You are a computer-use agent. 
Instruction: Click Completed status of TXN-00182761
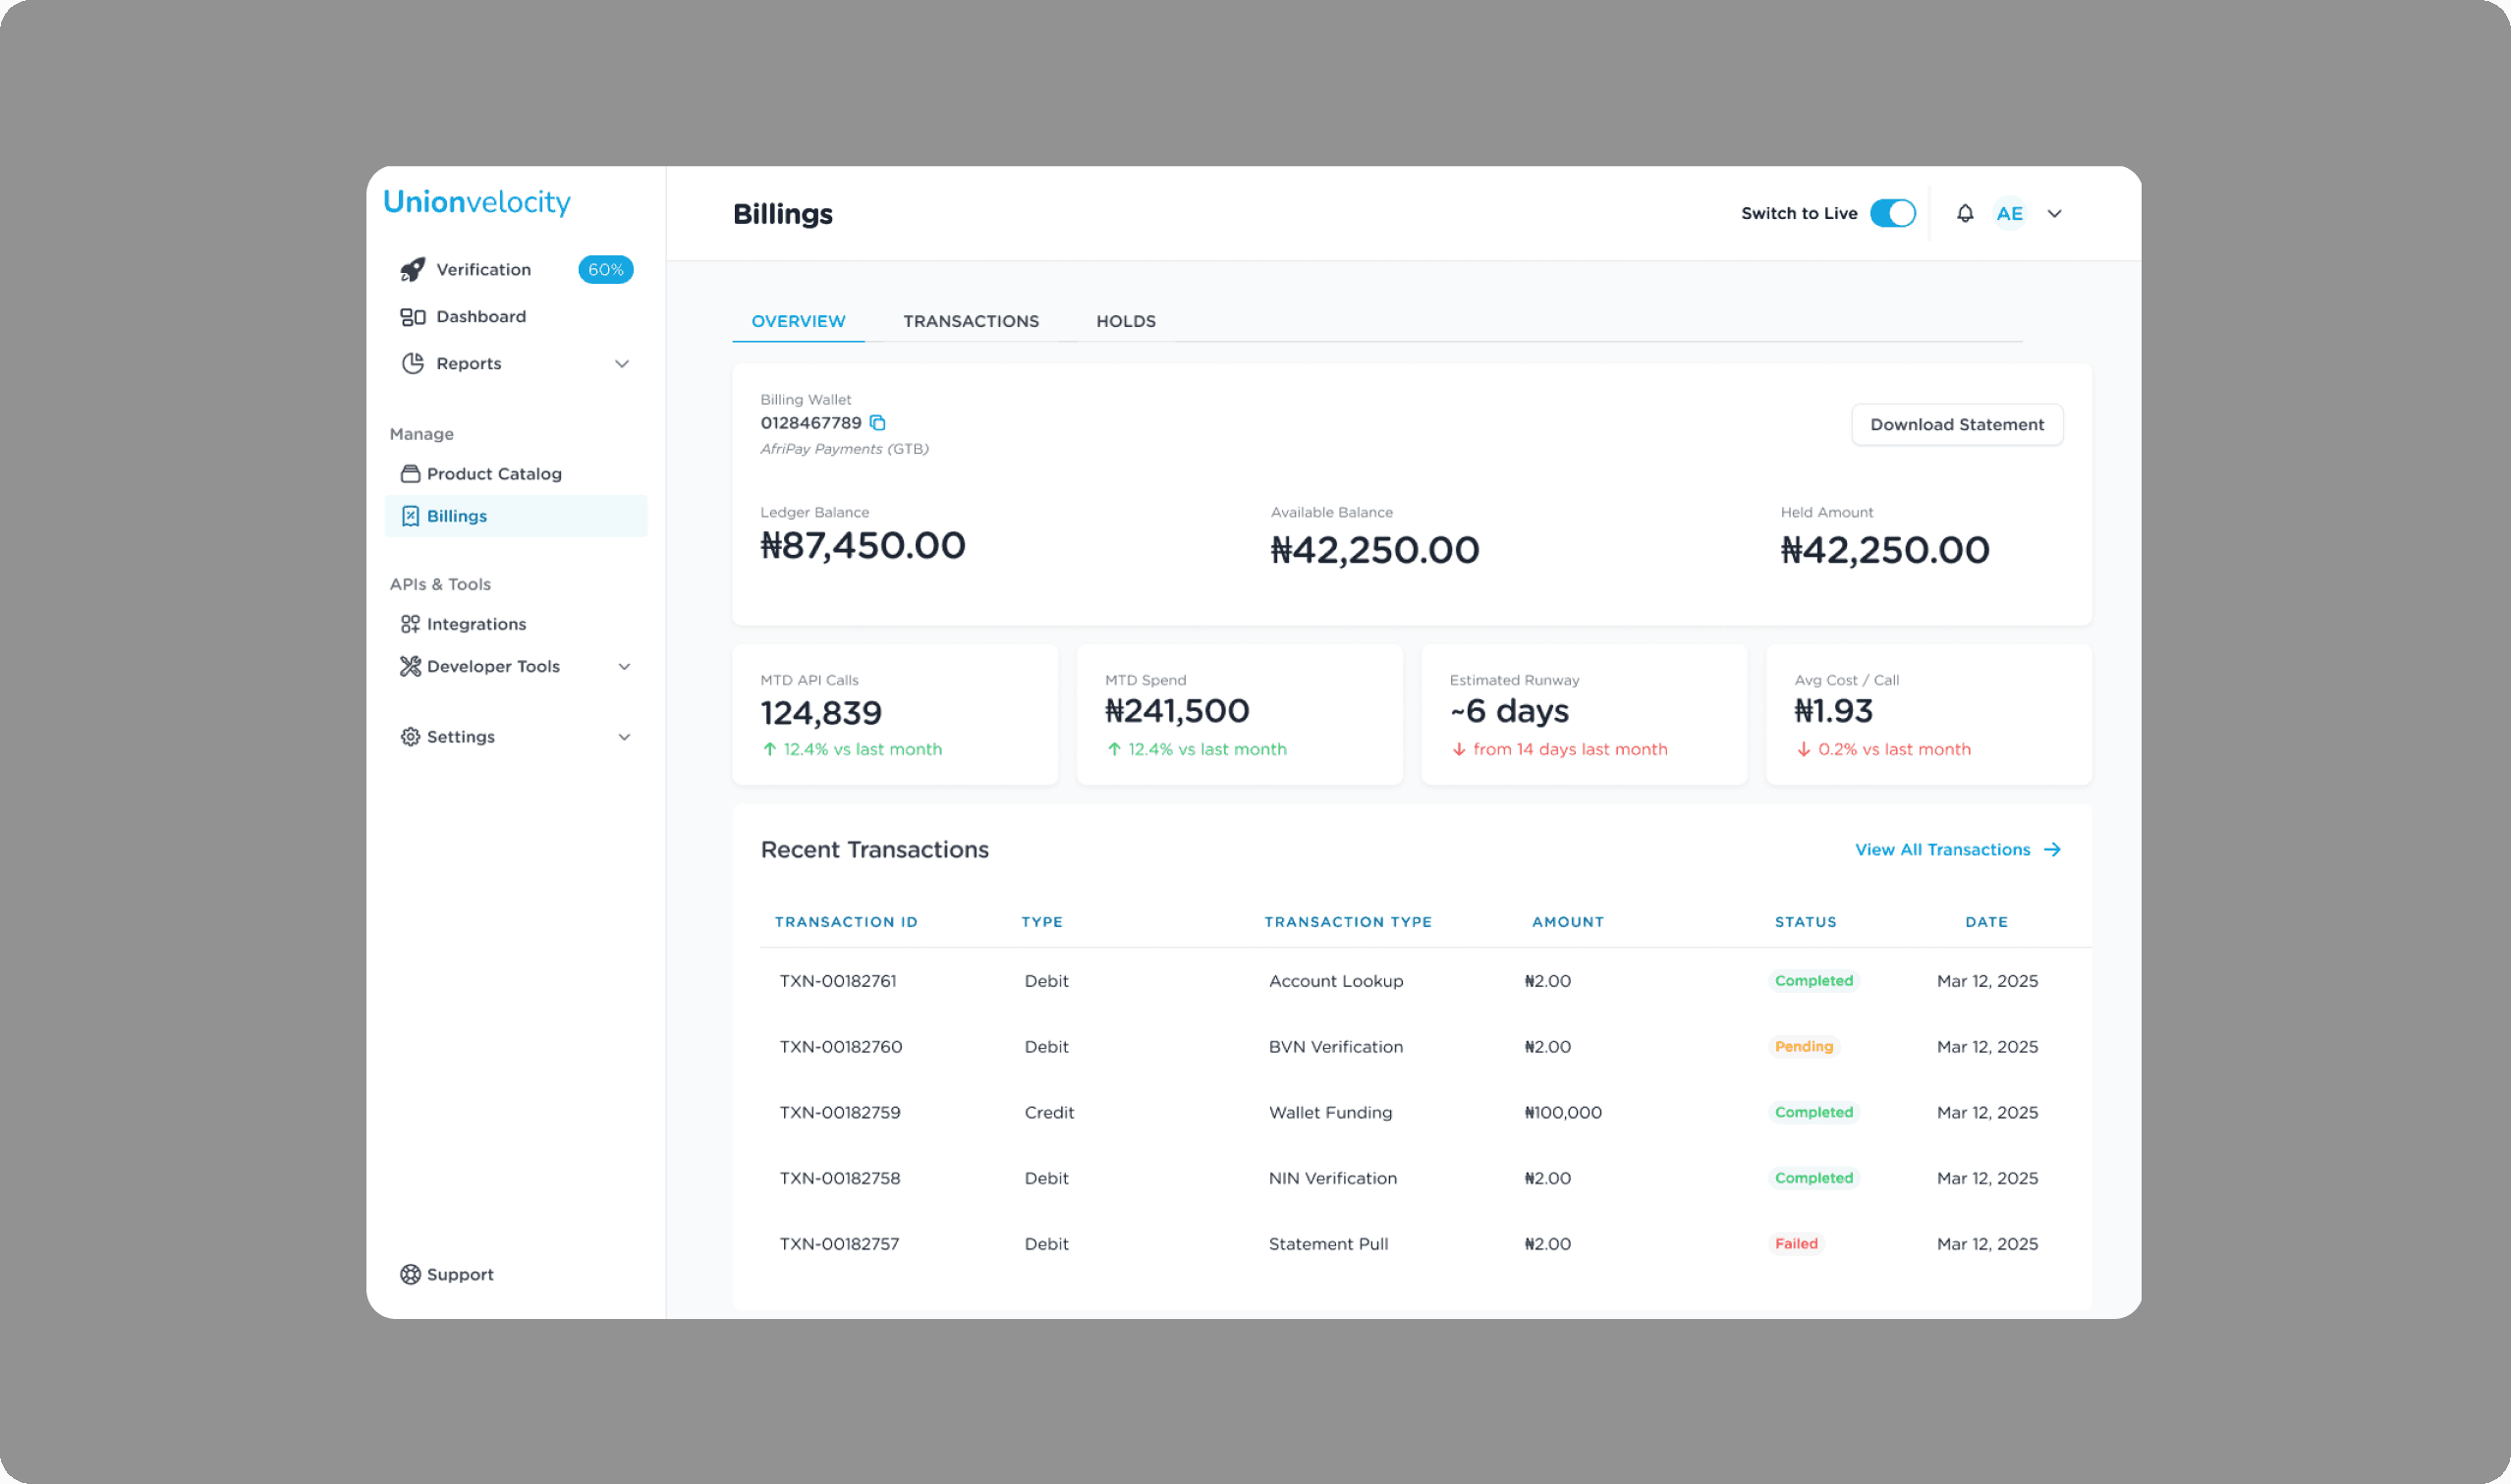pyautogui.click(x=1814, y=981)
